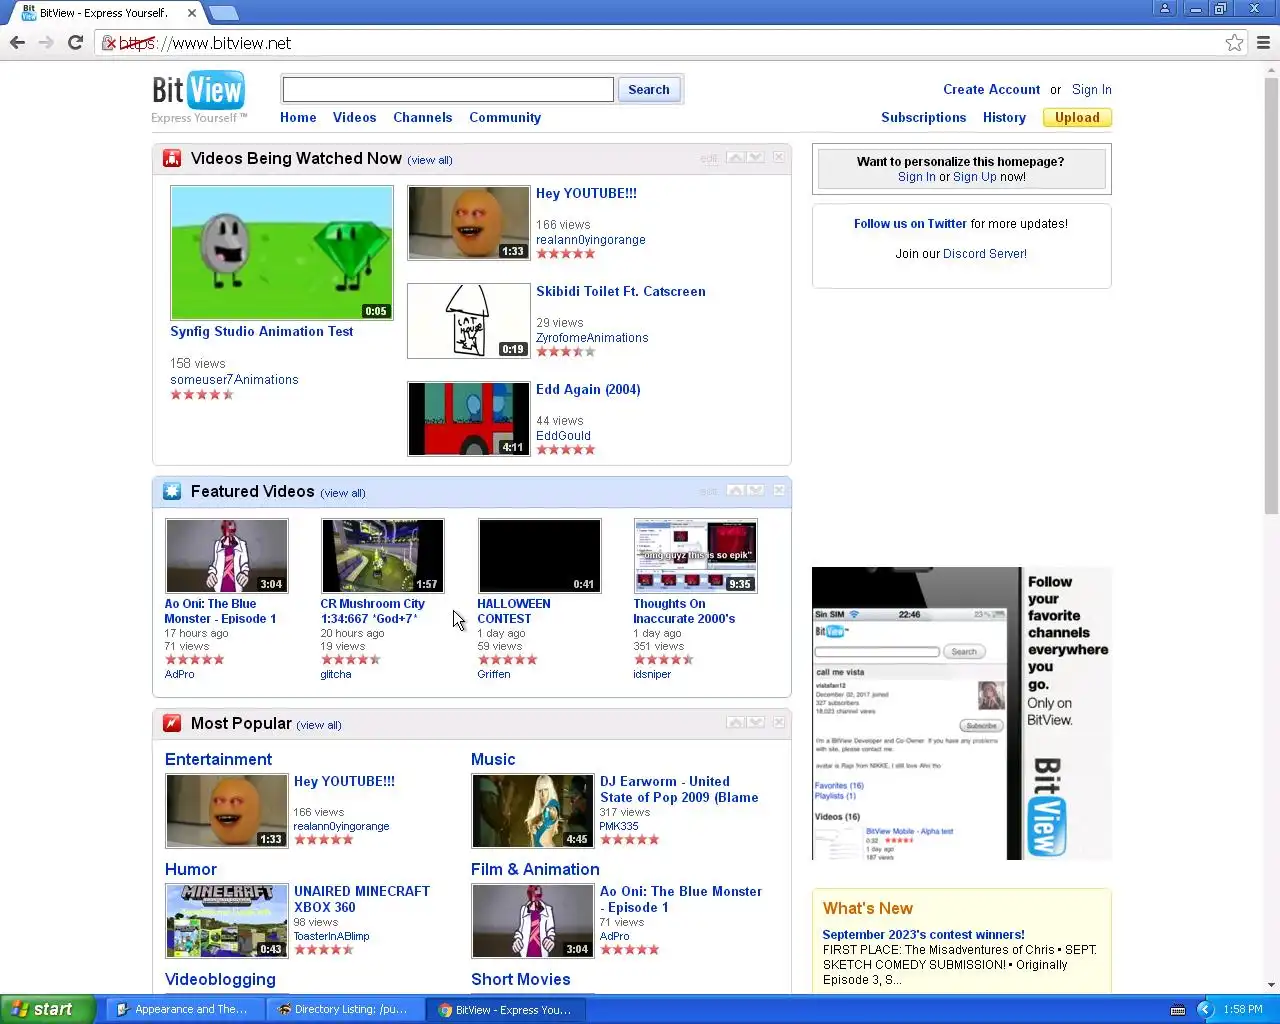Open the History page
1280x1024 pixels.
(x=1004, y=117)
